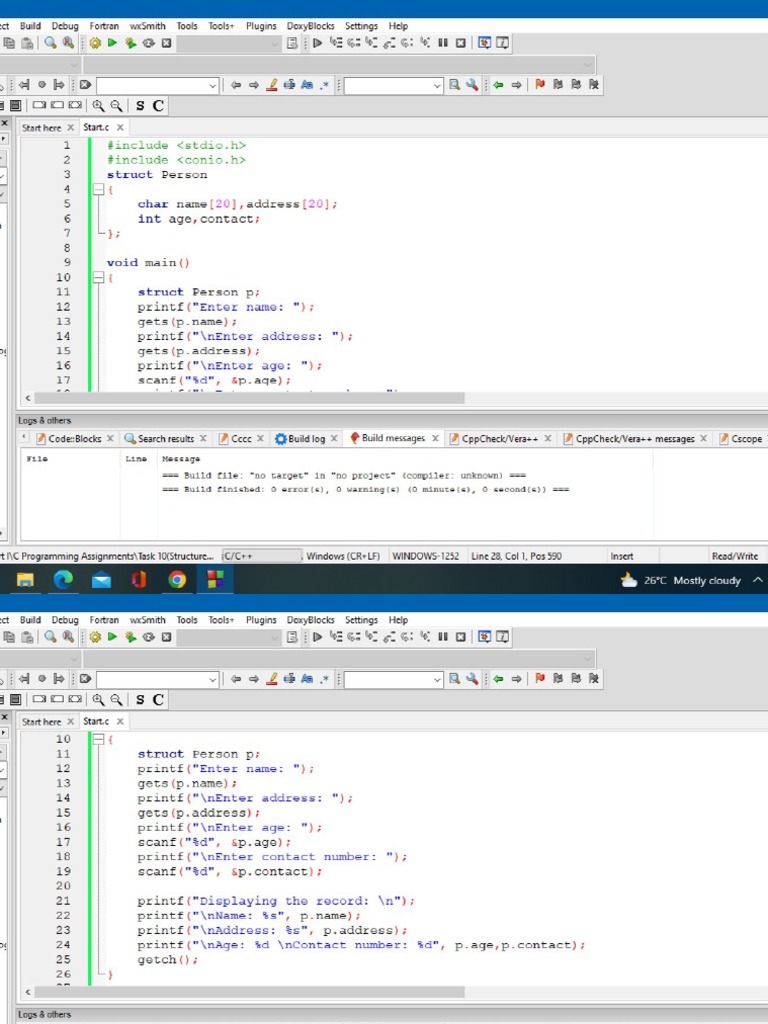
Task: Open the Settings menu in lower window
Action: tap(361, 620)
